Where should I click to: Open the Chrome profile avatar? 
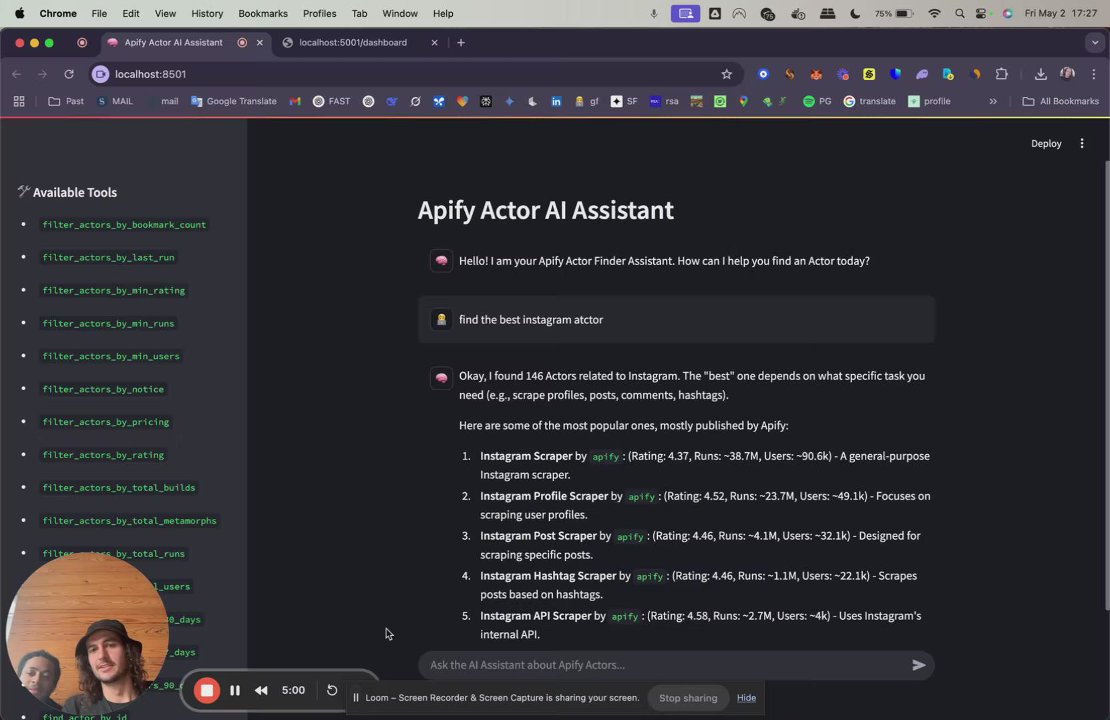tap(1068, 74)
